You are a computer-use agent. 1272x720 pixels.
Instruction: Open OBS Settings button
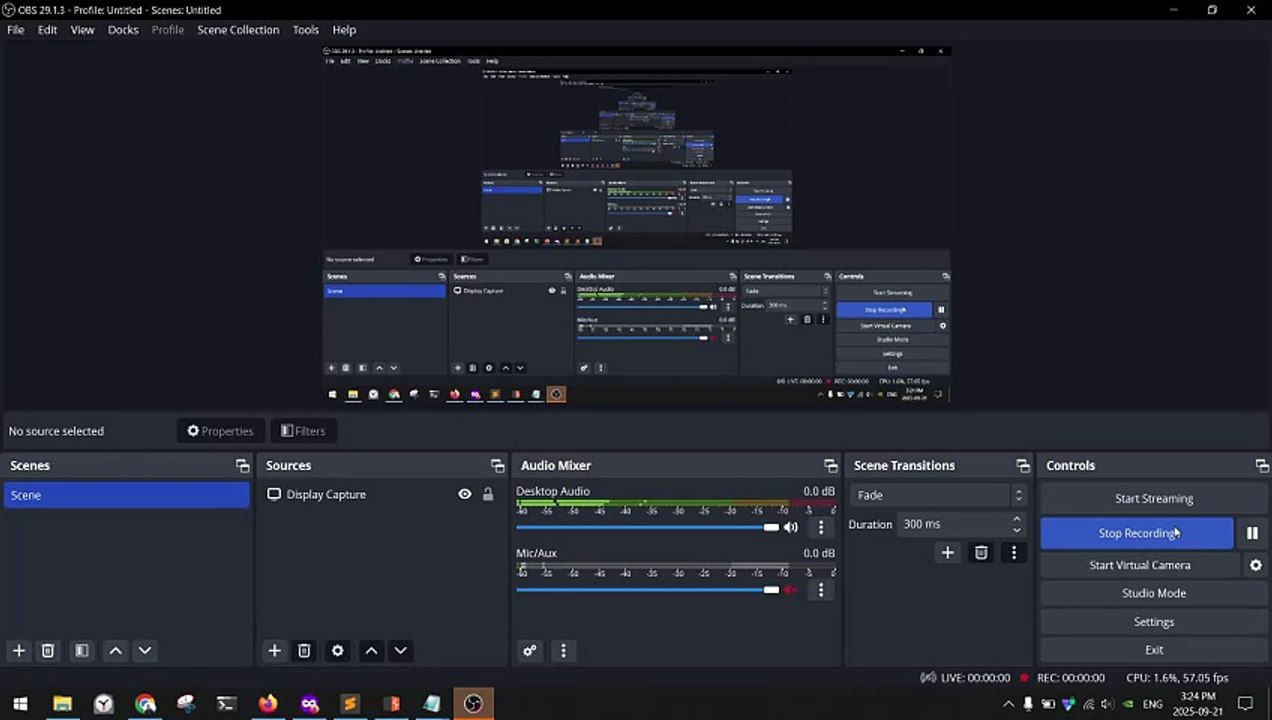pyautogui.click(x=1154, y=622)
